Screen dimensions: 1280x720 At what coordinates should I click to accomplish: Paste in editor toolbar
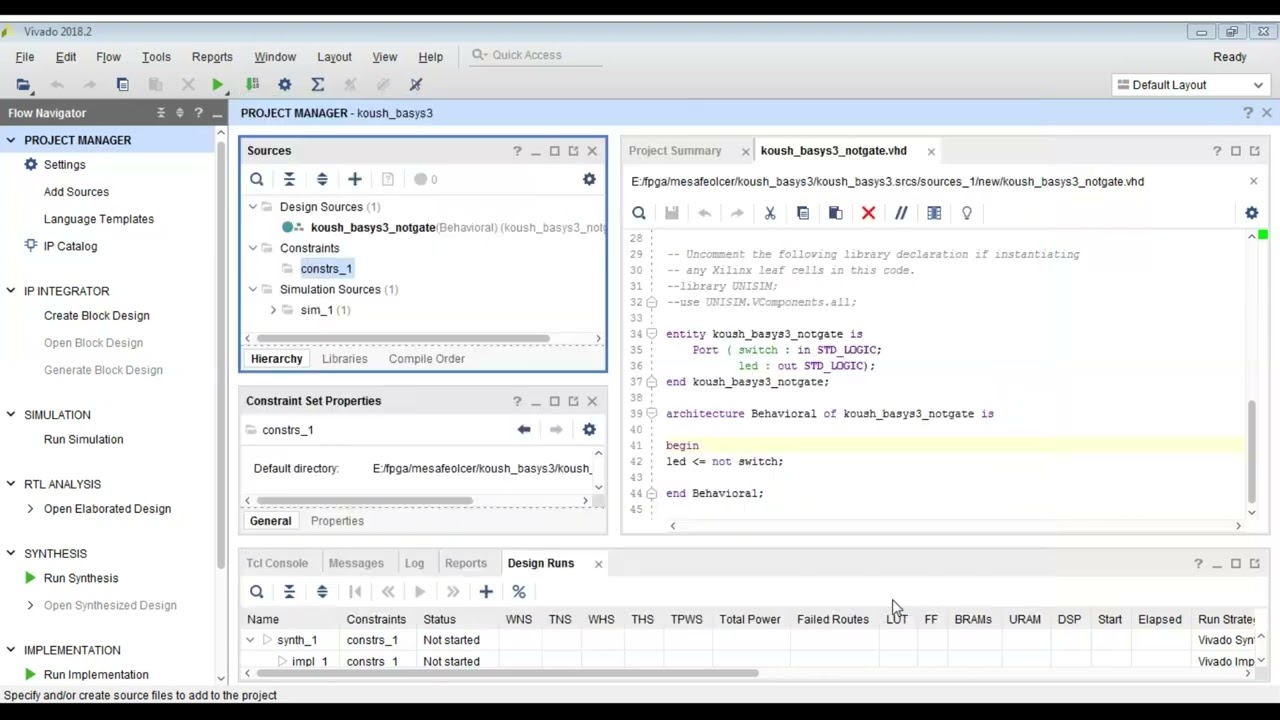tap(836, 213)
